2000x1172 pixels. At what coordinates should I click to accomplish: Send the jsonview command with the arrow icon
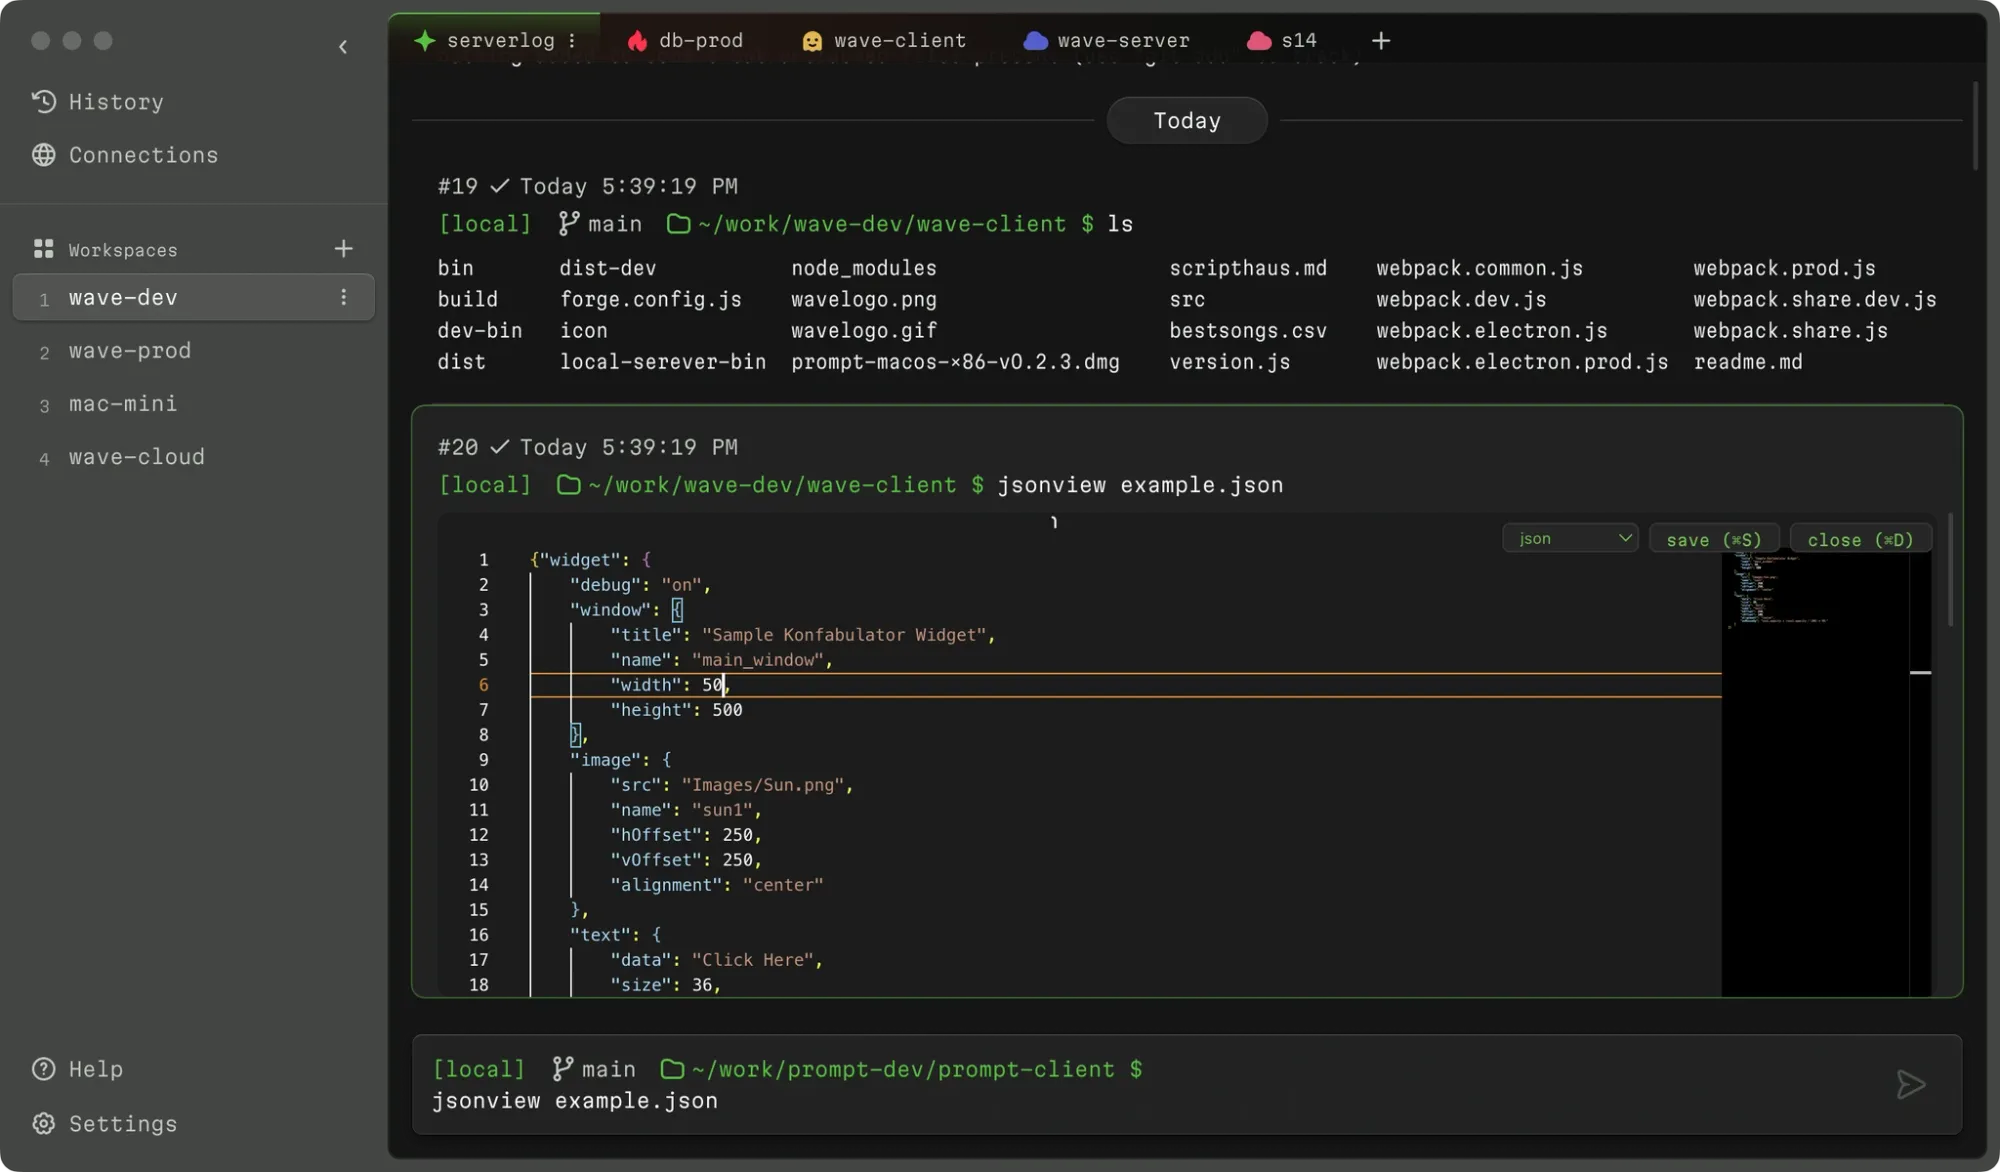[1911, 1084]
